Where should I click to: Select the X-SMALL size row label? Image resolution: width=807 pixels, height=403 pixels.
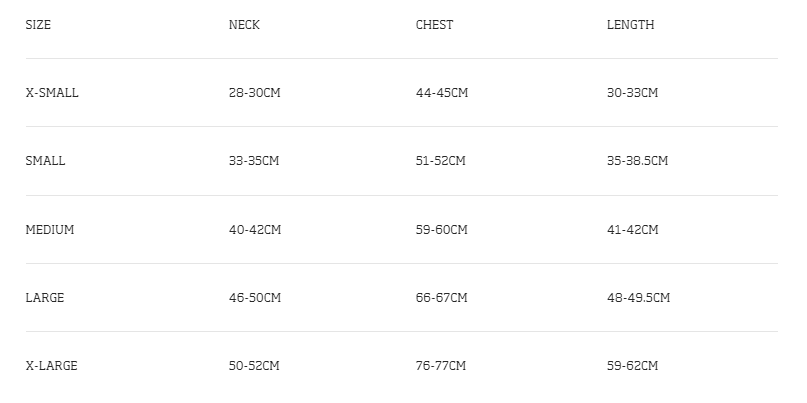(52, 93)
